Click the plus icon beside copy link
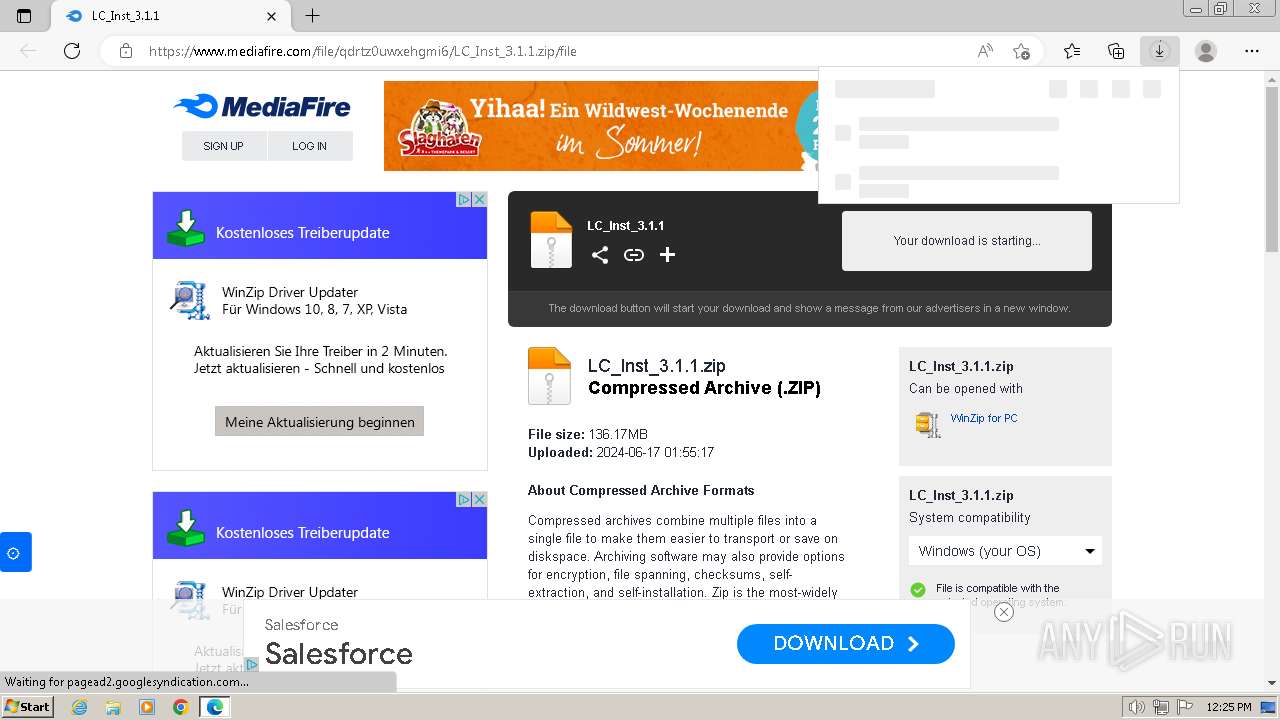The height and width of the screenshot is (720, 1280). tap(667, 255)
